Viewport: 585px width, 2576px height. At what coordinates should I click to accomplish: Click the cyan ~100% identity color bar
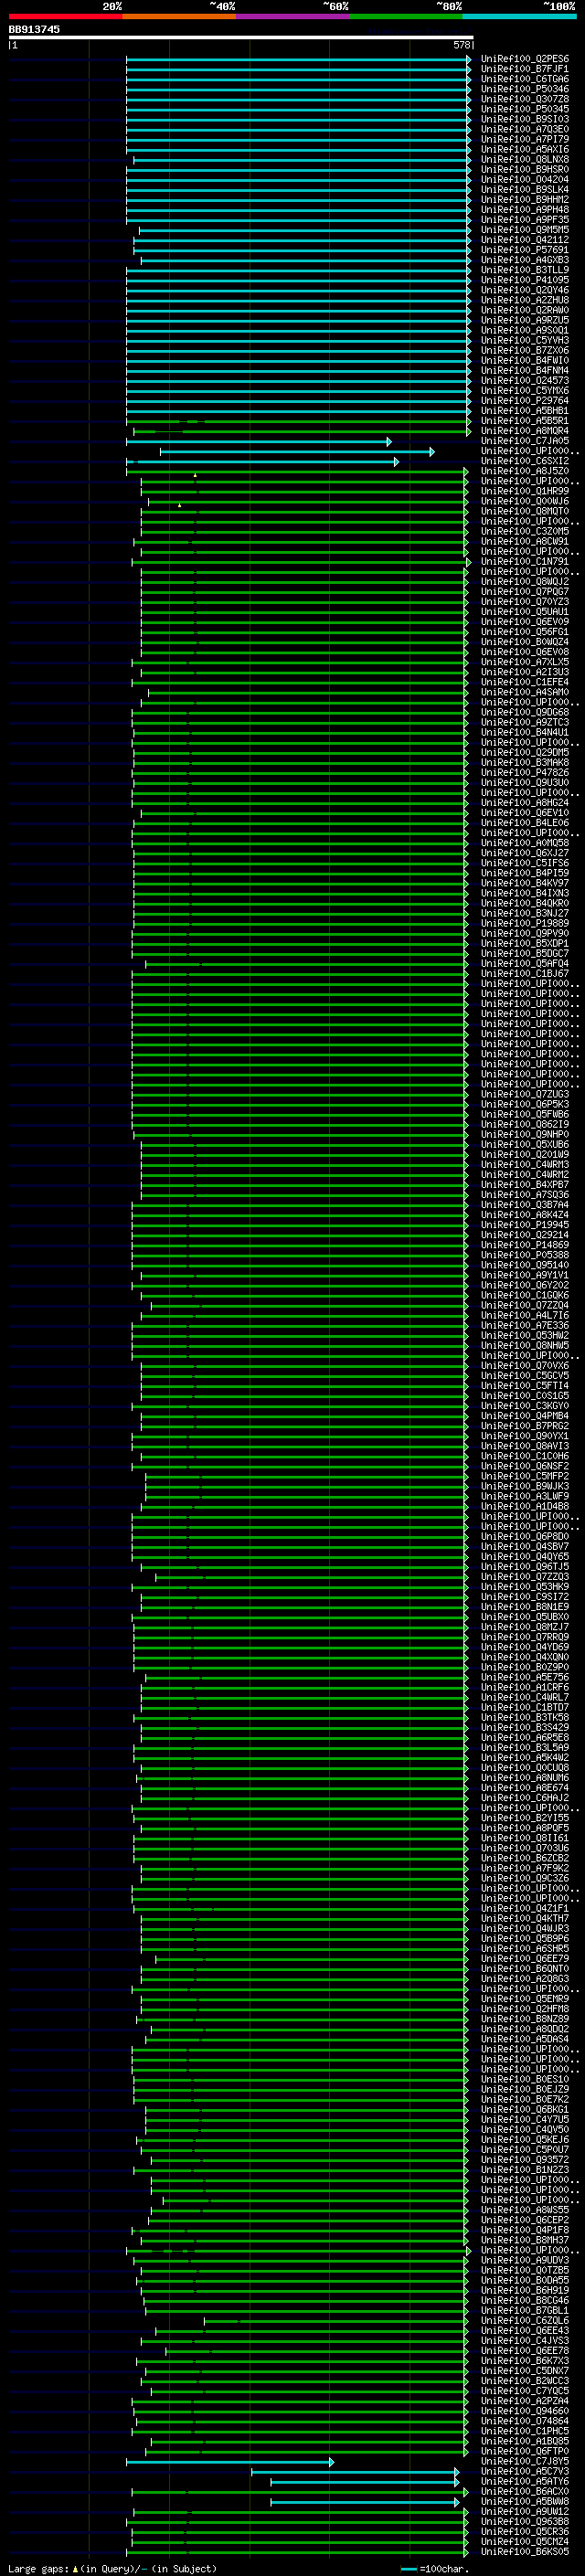(520, 16)
